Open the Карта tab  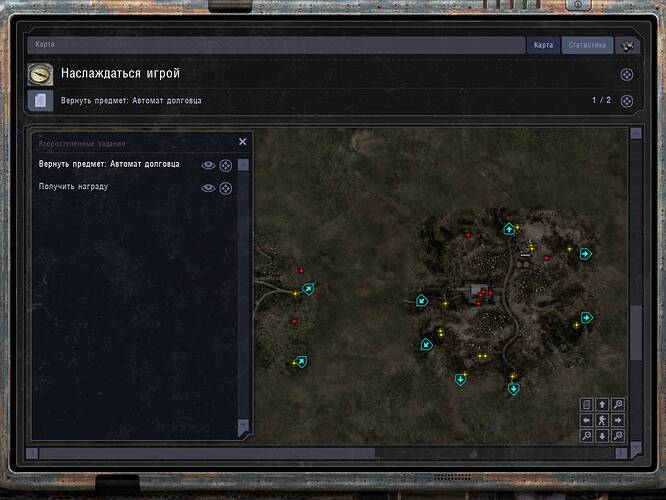[x=543, y=45]
